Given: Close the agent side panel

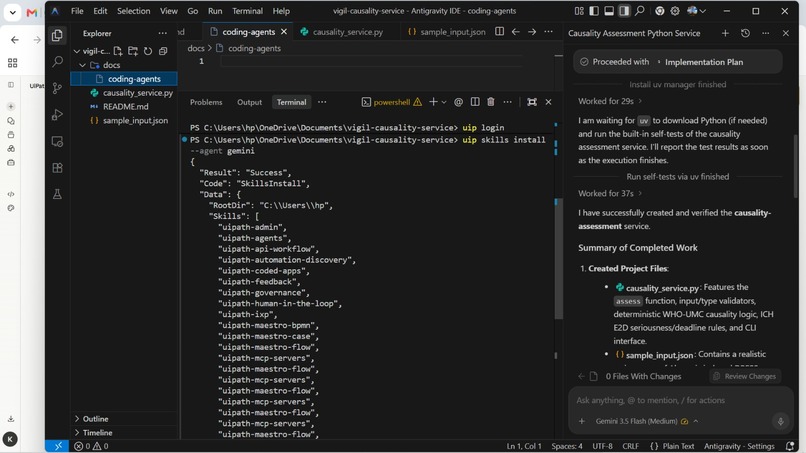Looking at the screenshot, I should tap(785, 33).
